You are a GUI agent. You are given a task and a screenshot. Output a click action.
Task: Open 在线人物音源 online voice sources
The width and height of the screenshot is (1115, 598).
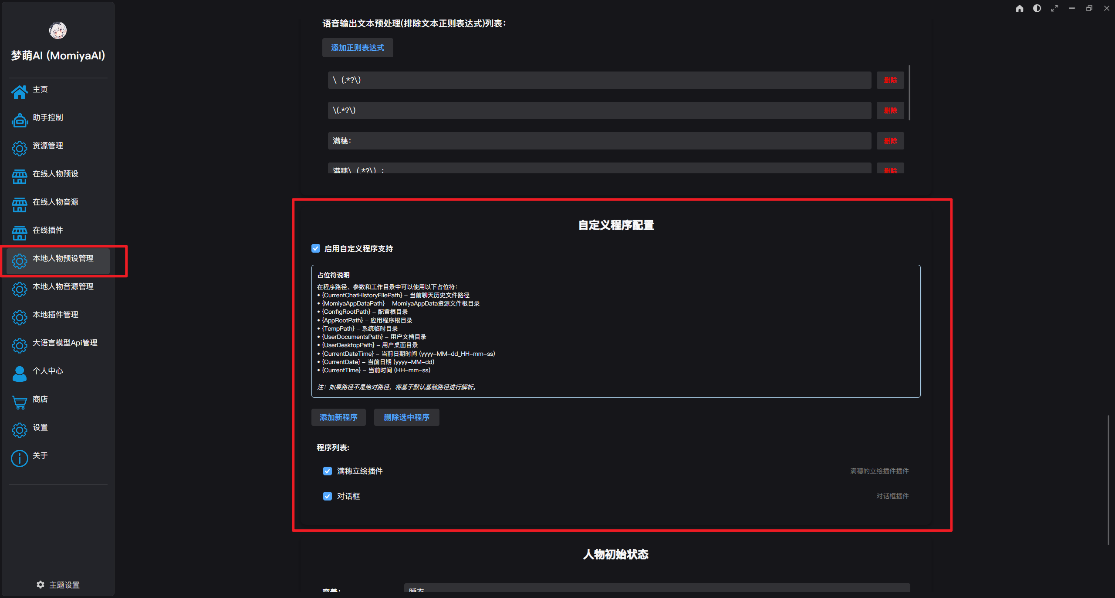point(55,201)
